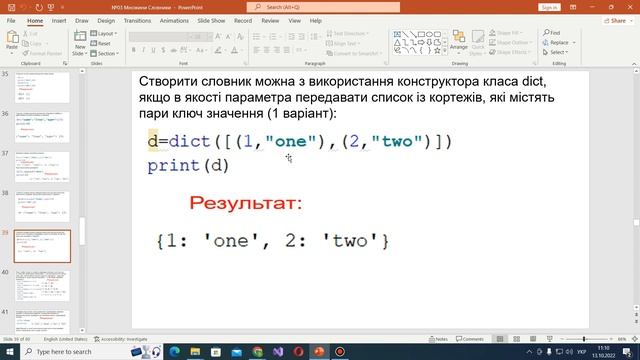The width and height of the screenshot is (640, 360).
Task: Select the Oval shape in gallery
Action: [429, 34]
